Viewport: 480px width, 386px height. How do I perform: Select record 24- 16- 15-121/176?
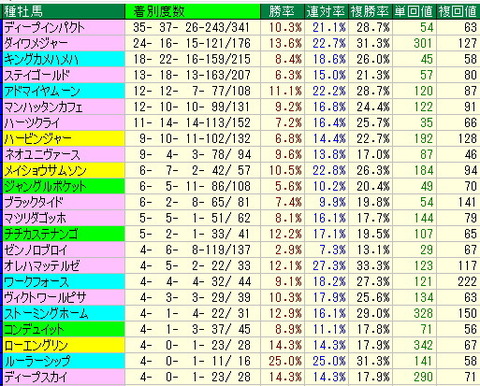[192, 43]
